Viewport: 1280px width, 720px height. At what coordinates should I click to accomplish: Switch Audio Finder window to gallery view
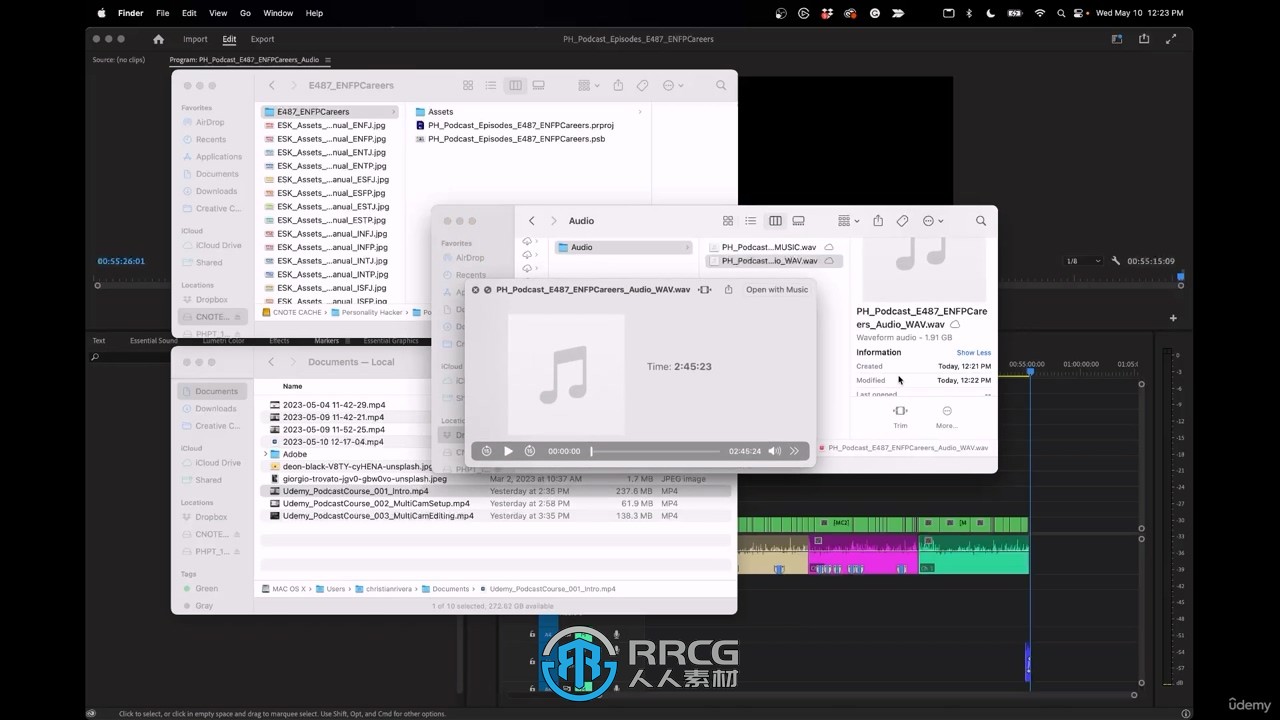click(x=798, y=221)
